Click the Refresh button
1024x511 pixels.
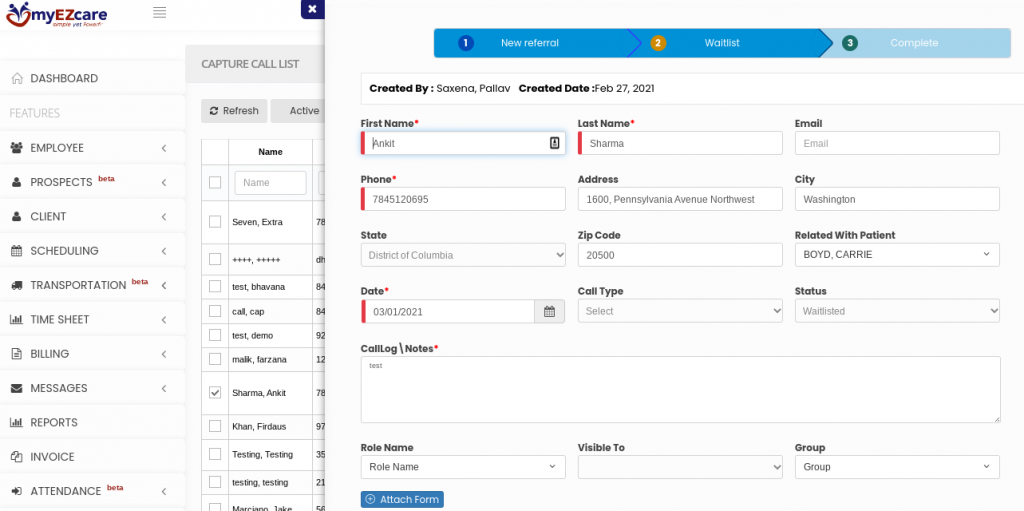(x=234, y=111)
